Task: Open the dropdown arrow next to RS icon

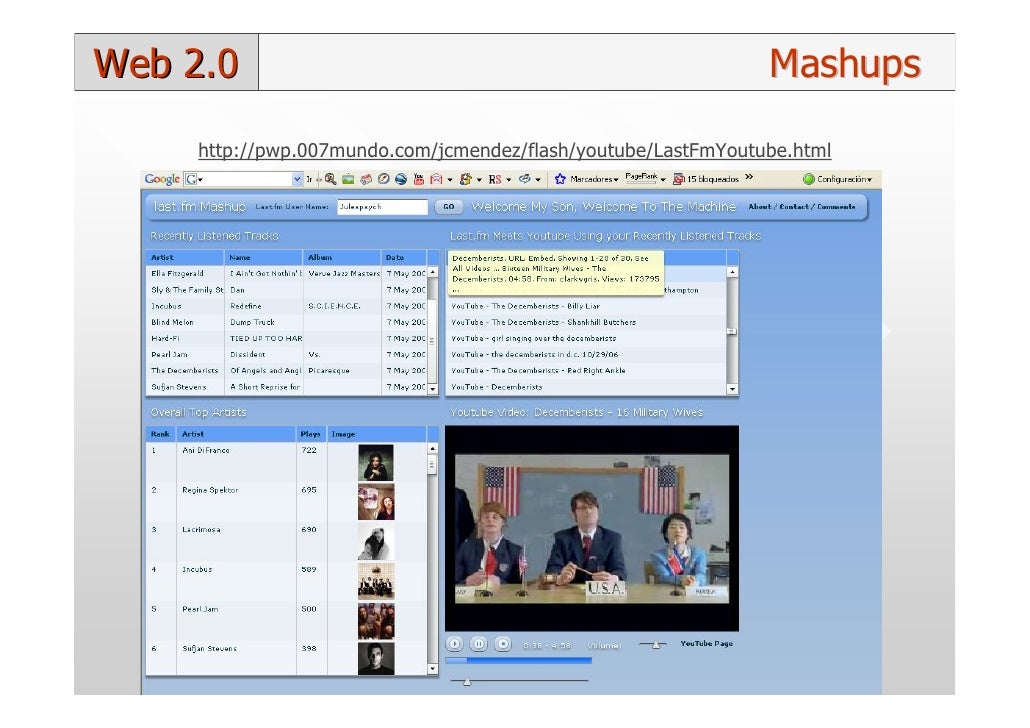Action: click(508, 179)
